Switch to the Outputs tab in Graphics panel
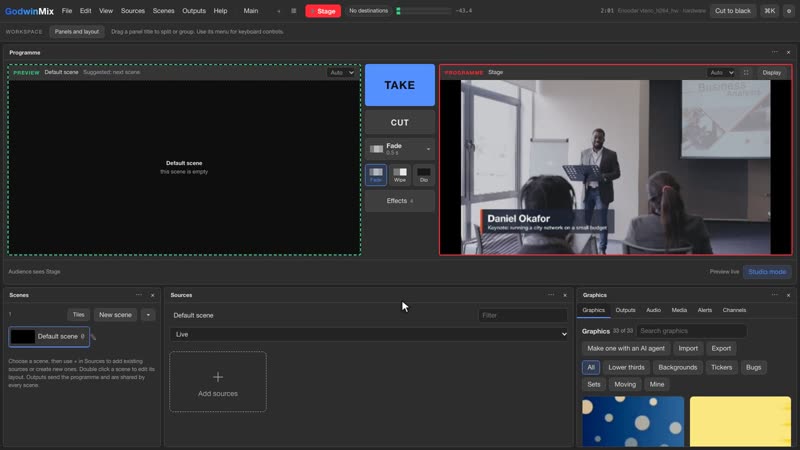Image resolution: width=800 pixels, height=450 pixels. [x=625, y=310]
